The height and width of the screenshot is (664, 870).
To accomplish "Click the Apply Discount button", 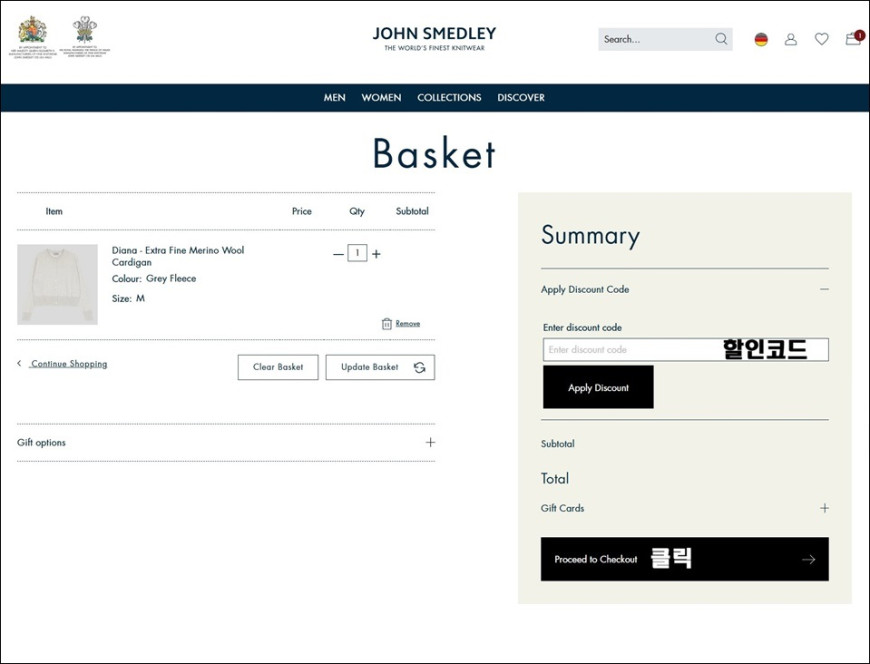I will (598, 387).
